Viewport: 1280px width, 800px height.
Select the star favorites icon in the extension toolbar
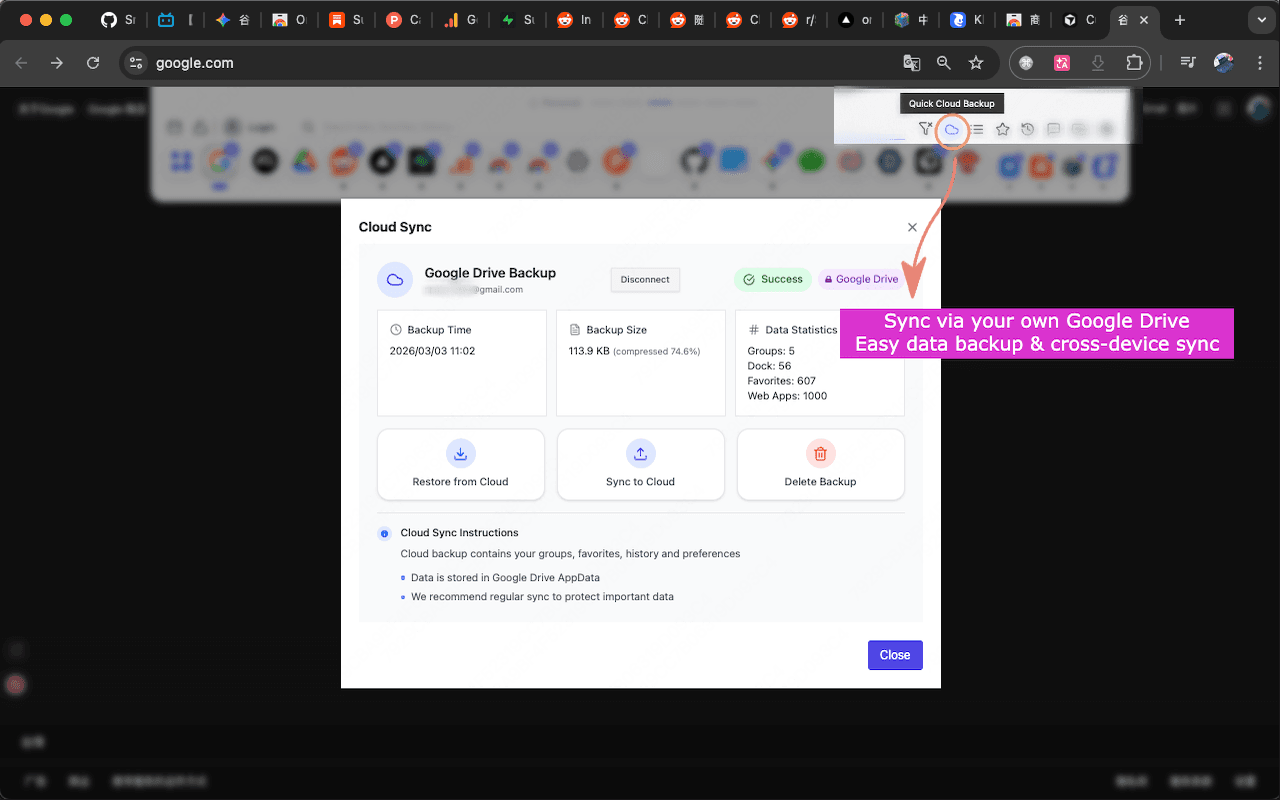coord(1002,129)
